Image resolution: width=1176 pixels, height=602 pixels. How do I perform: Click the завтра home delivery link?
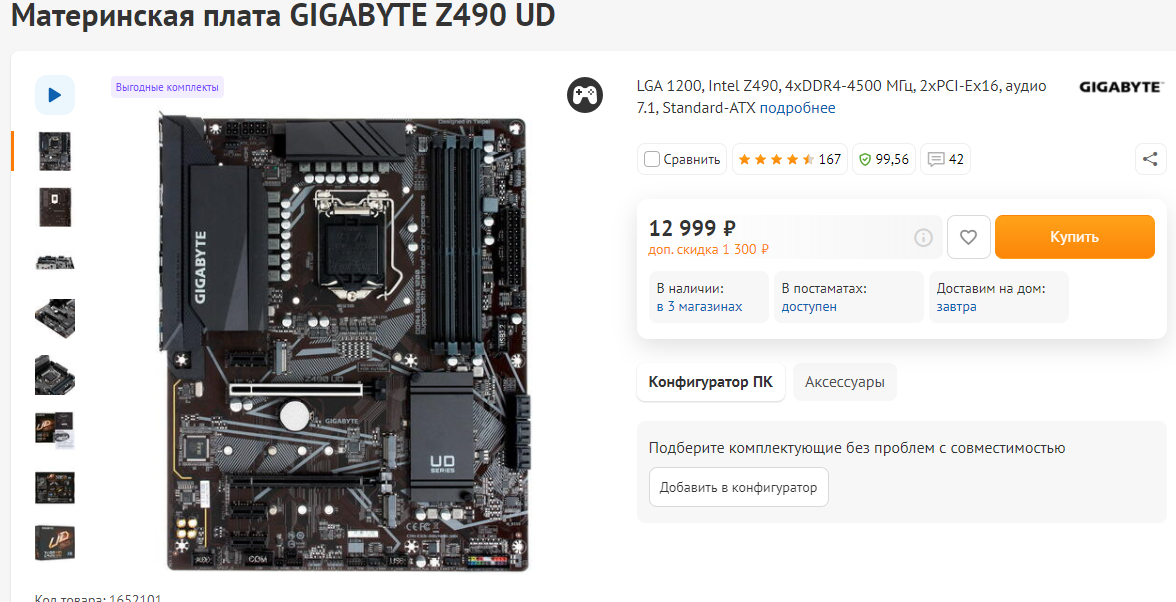point(956,307)
